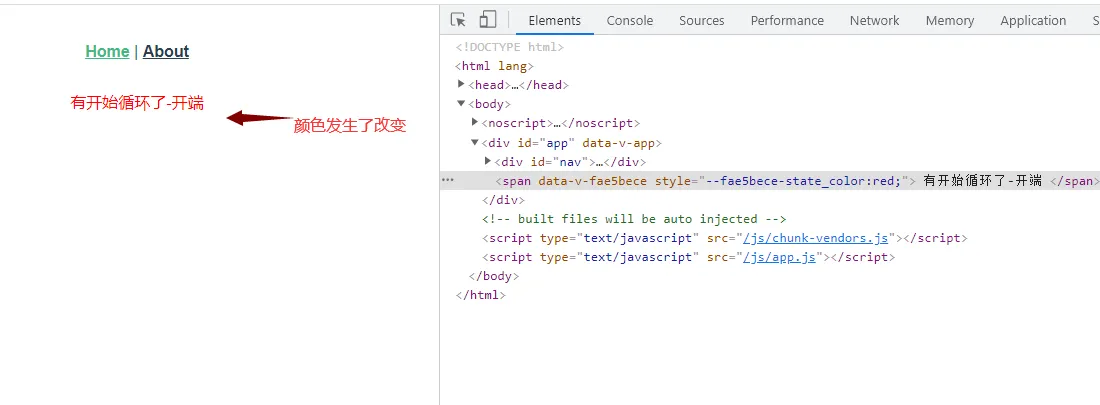The image size is (1100, 405).
Task: Expand the div id nav node
Action: [488, 161]
